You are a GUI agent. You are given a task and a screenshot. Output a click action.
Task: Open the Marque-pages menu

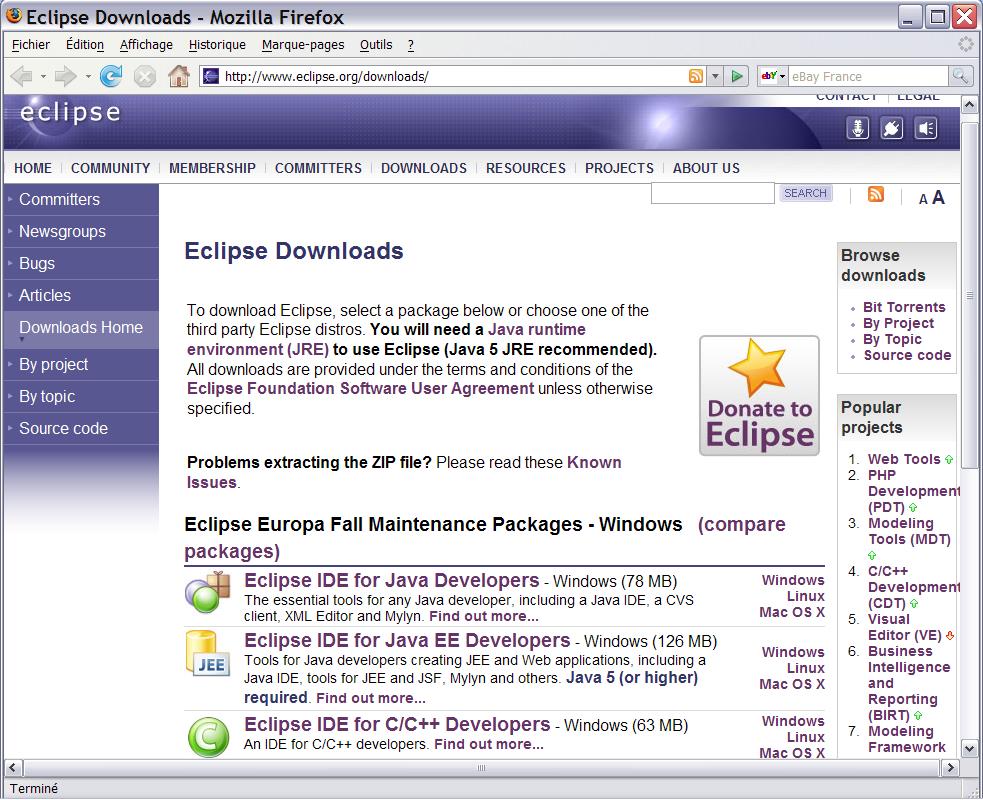click(x=303, y=45)
